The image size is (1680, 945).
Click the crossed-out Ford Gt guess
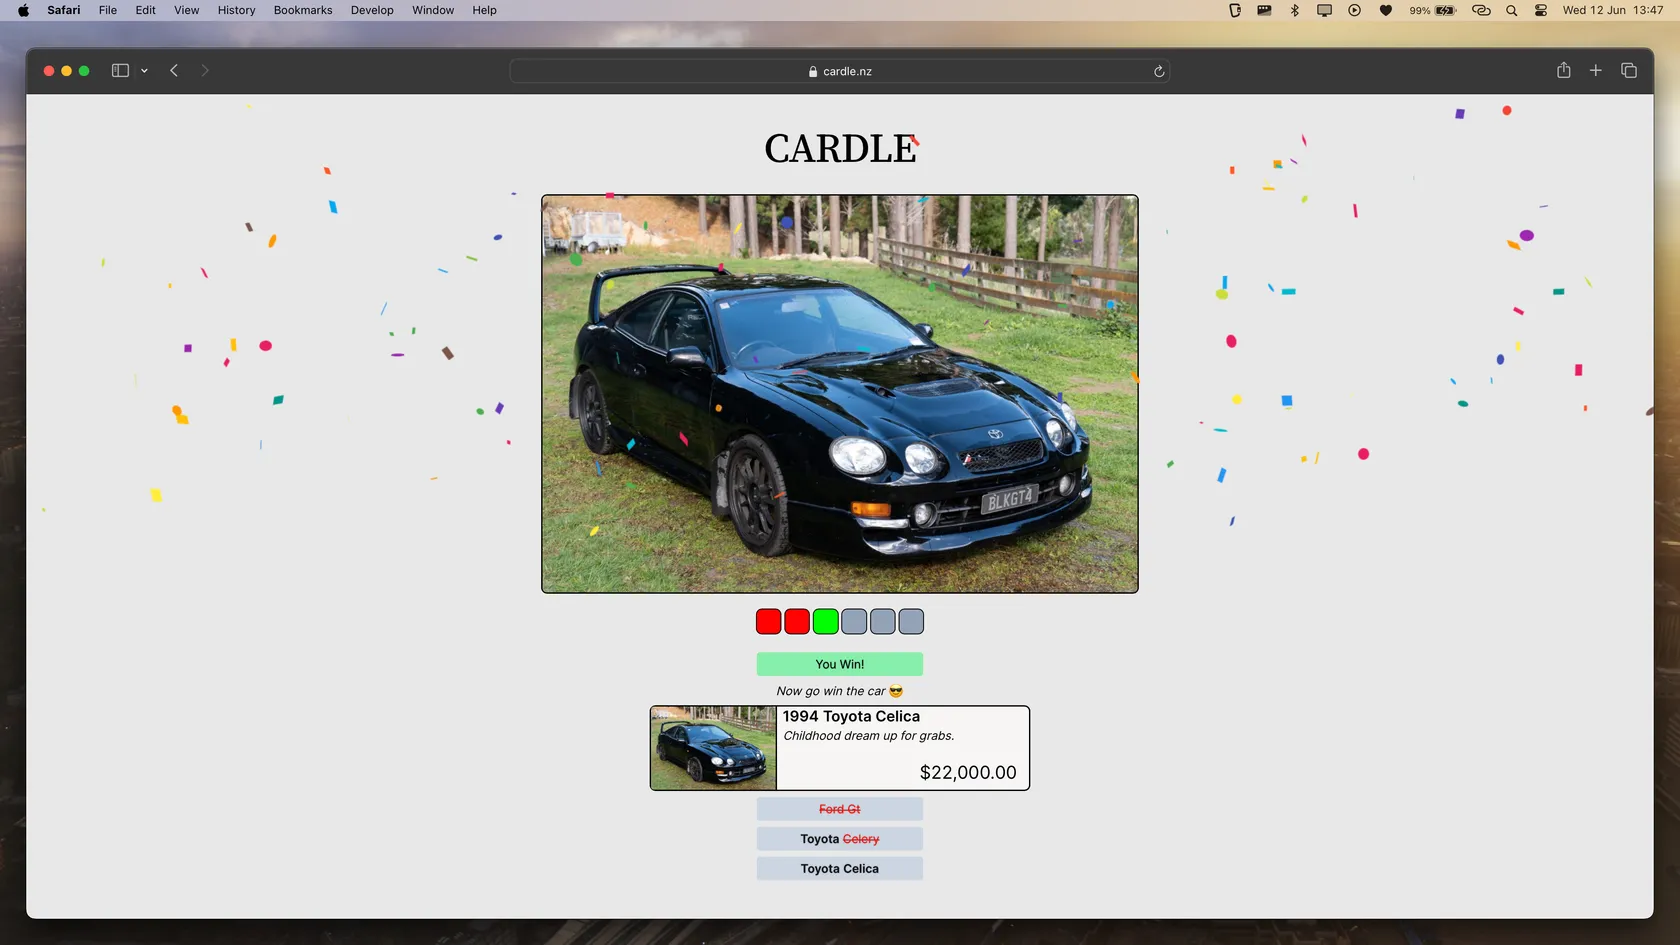coord(839,809)
